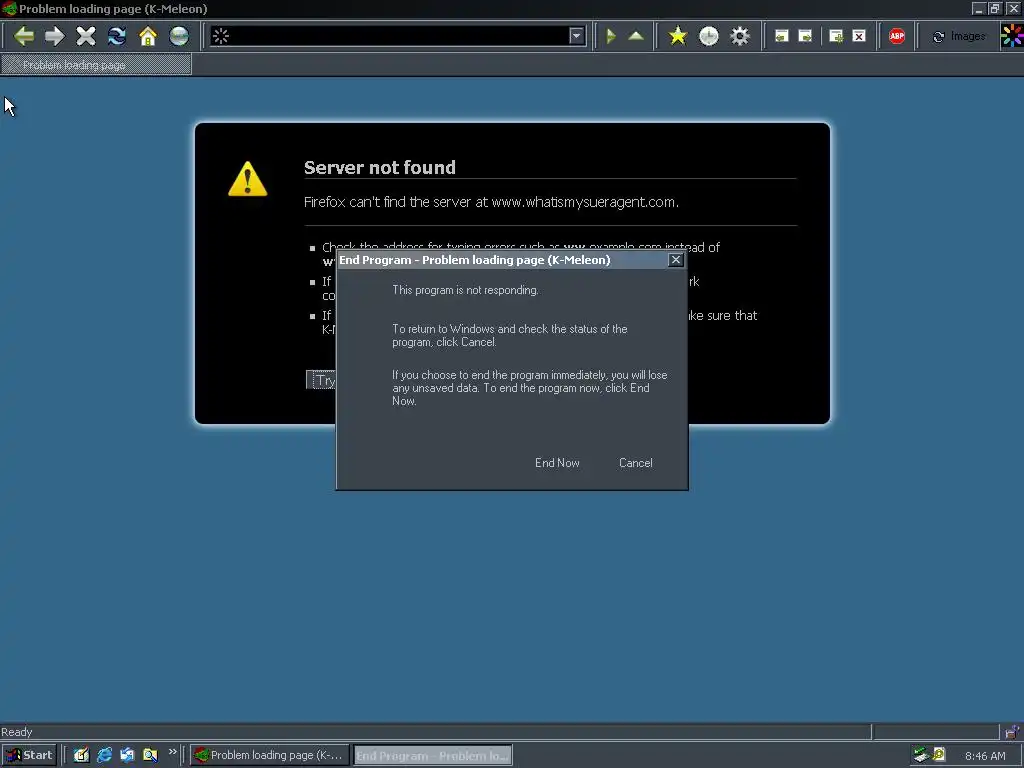1024x768 pixels.
Task: Switch to End Program taskbar button
Action: pyautogui.click(x=433, y=756)
